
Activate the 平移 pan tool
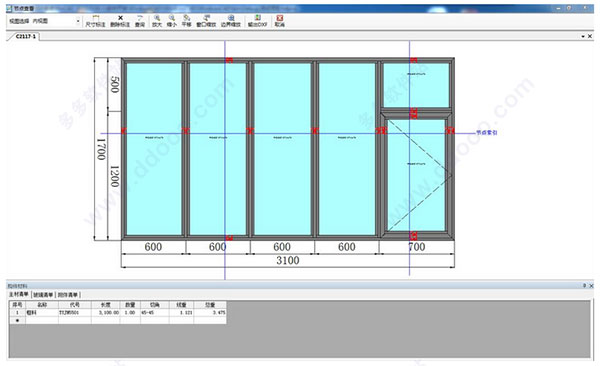point(186,21)
